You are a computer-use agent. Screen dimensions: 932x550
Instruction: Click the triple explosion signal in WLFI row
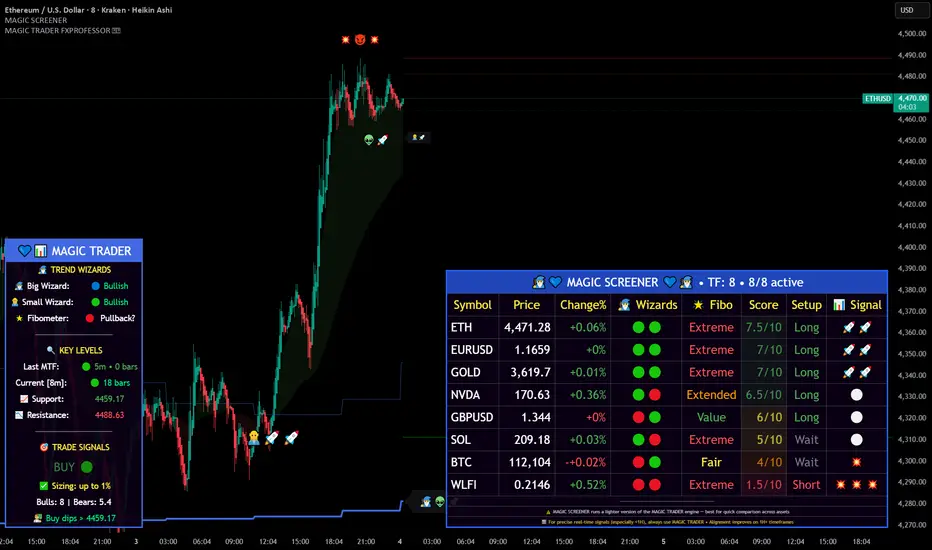point(857,485)
